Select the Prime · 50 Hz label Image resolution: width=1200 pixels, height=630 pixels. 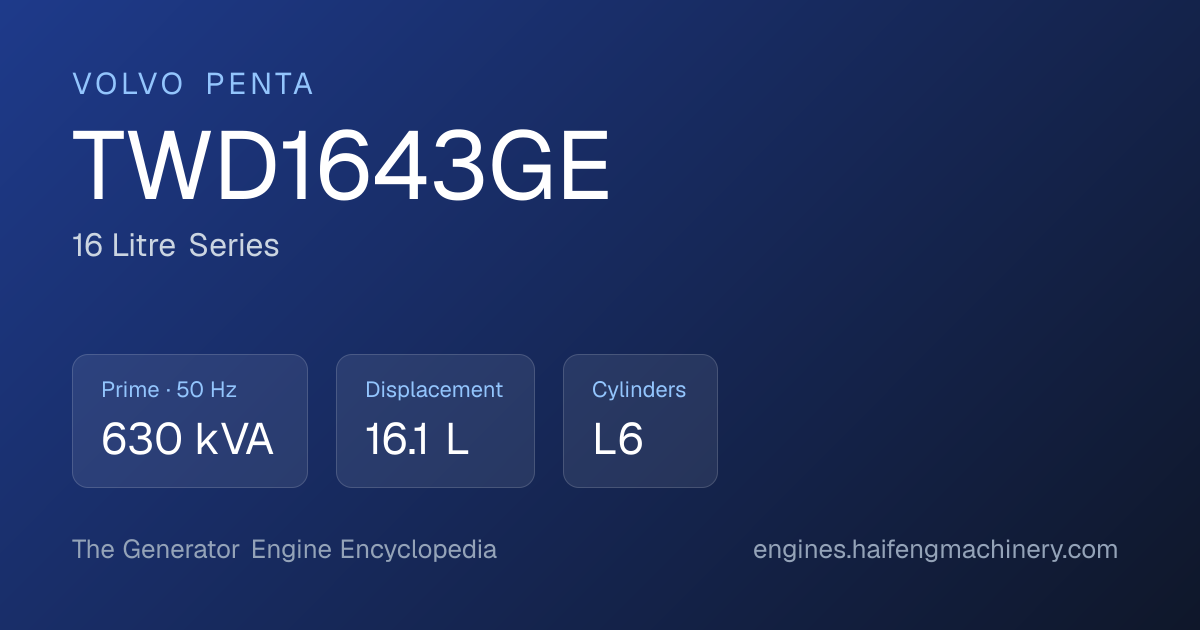pyautogui.click(x=169, y=390)
